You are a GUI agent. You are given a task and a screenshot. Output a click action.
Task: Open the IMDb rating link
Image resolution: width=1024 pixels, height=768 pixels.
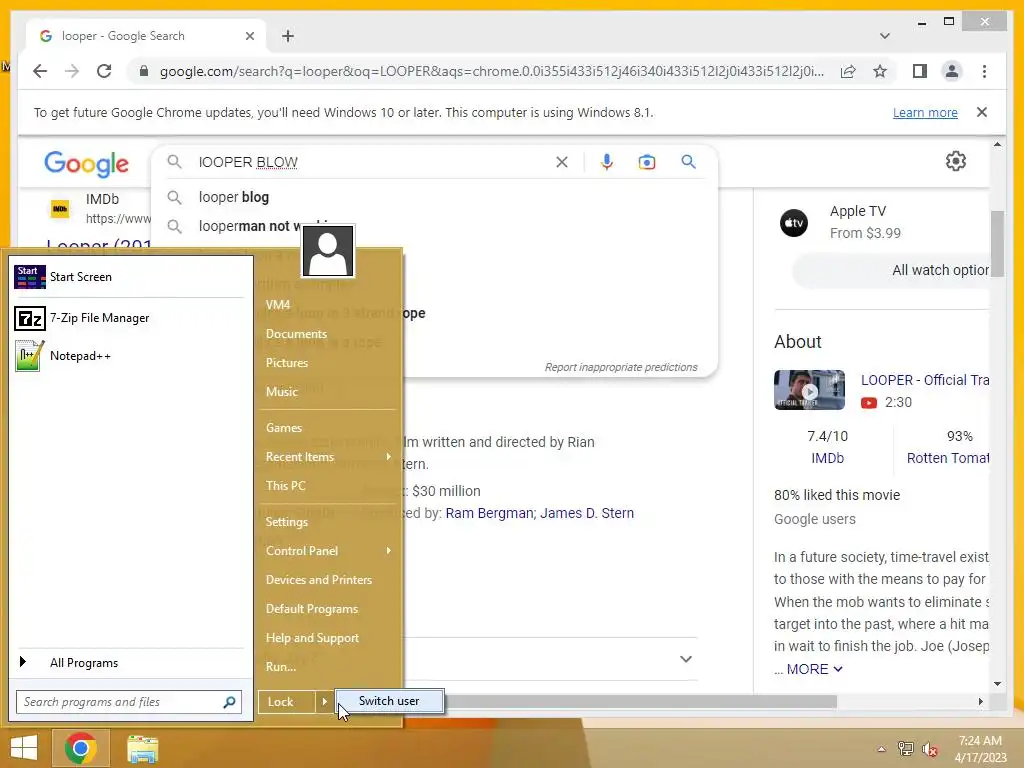[x=827, y=458]
